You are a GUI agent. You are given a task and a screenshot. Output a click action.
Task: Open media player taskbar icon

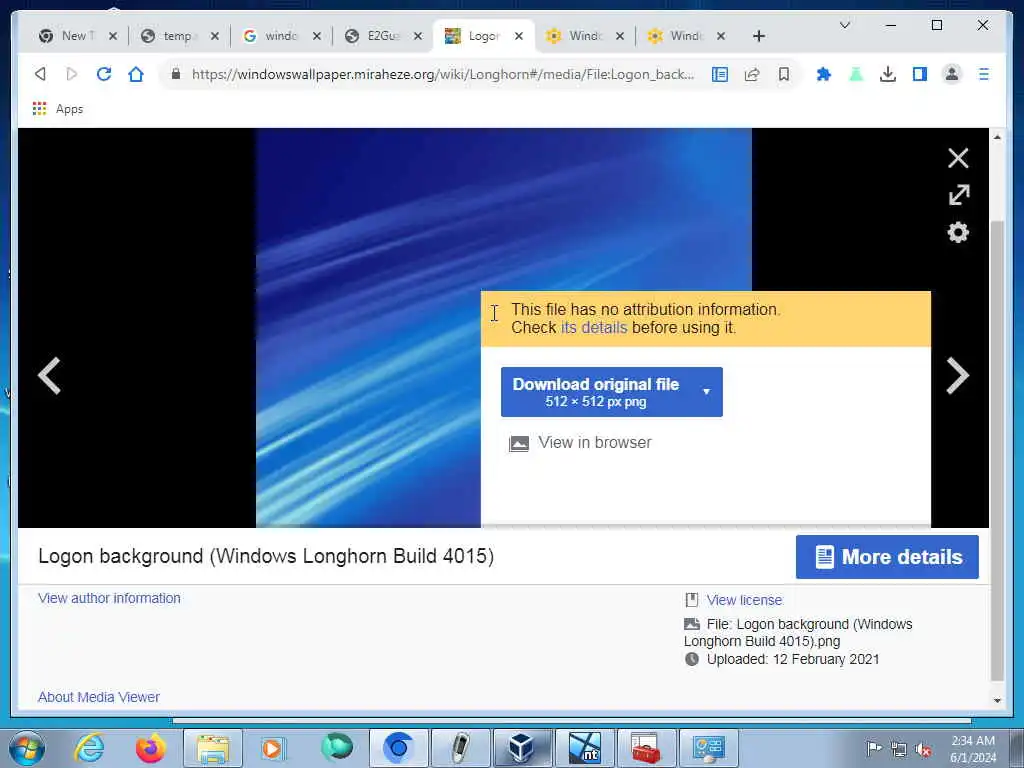coord(274,748)
